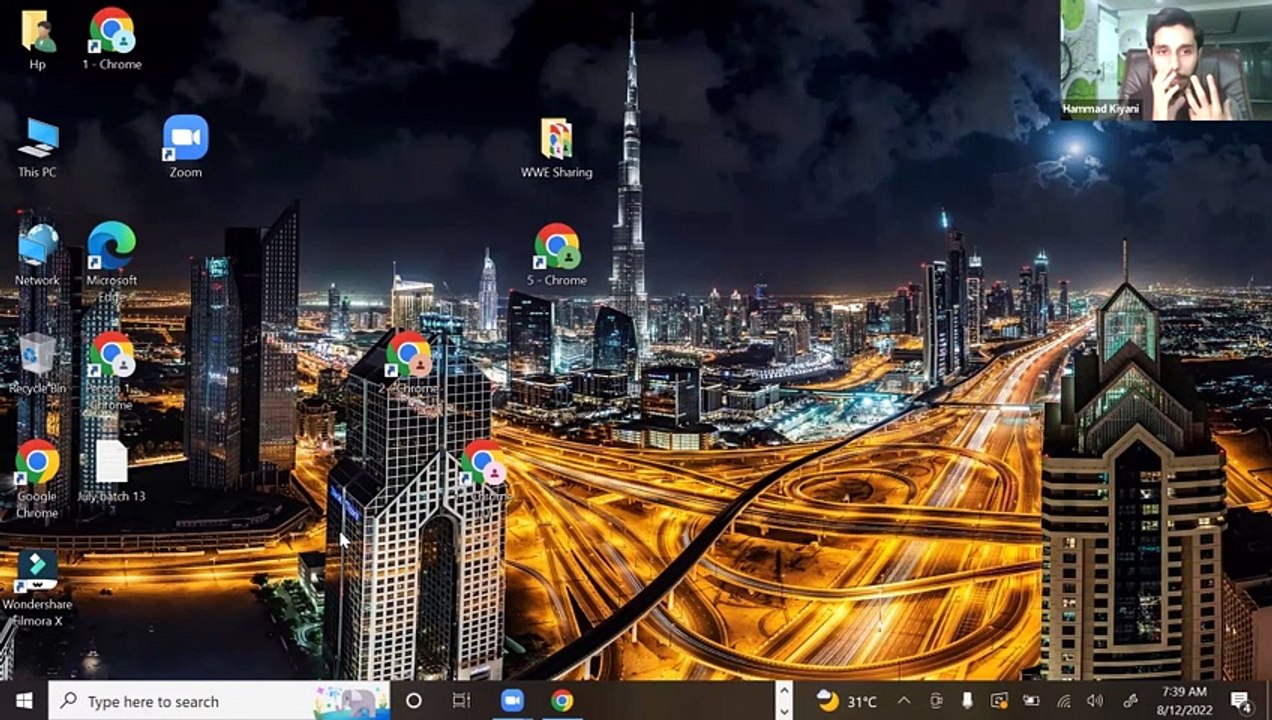Viewport: 1272px width, 720px height.
Task: Open the Wi-Fi network flyout
Action: [1063, 701]
